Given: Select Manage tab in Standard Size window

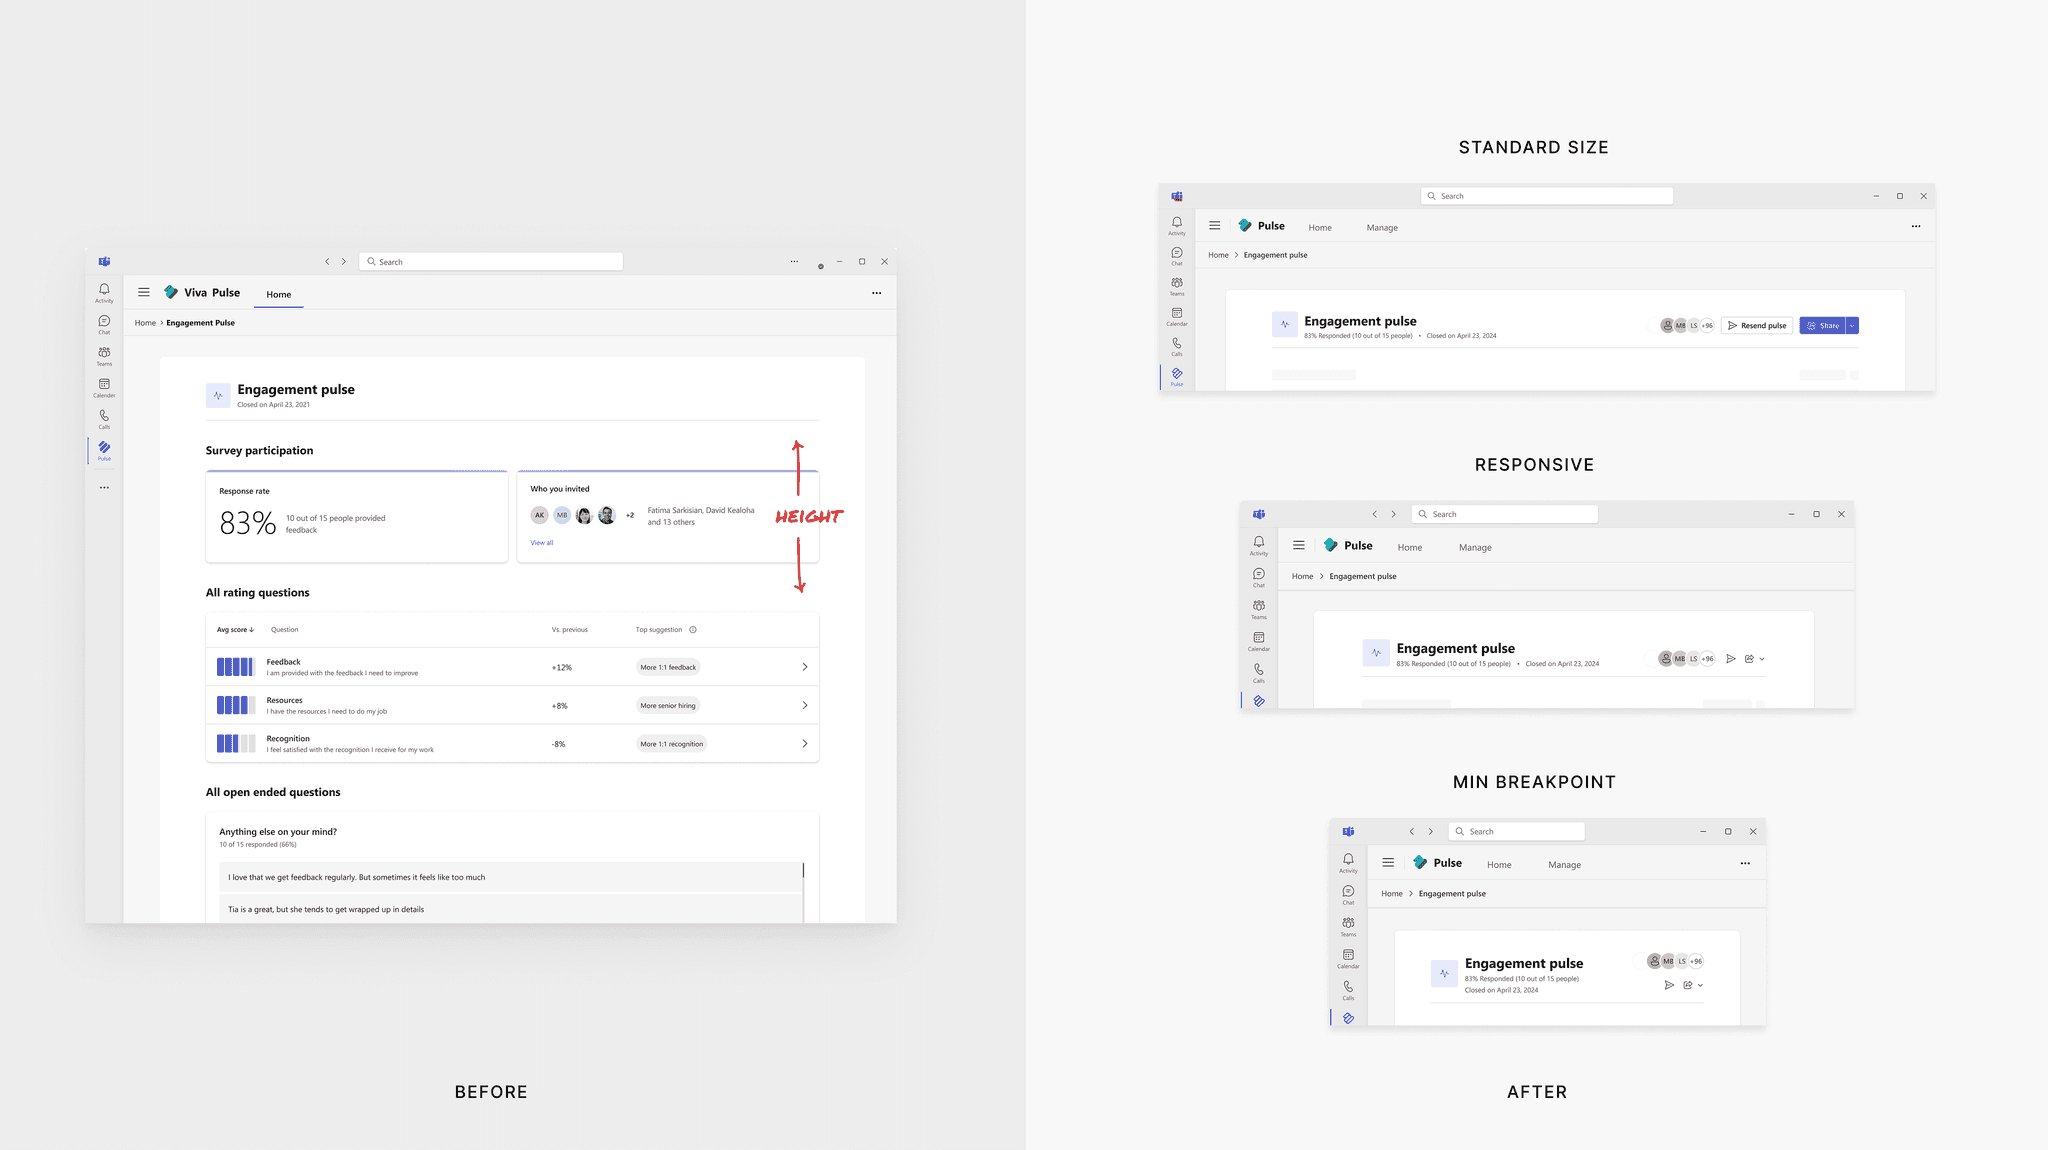Looking at the screenshot, I should pos(1382,228).
